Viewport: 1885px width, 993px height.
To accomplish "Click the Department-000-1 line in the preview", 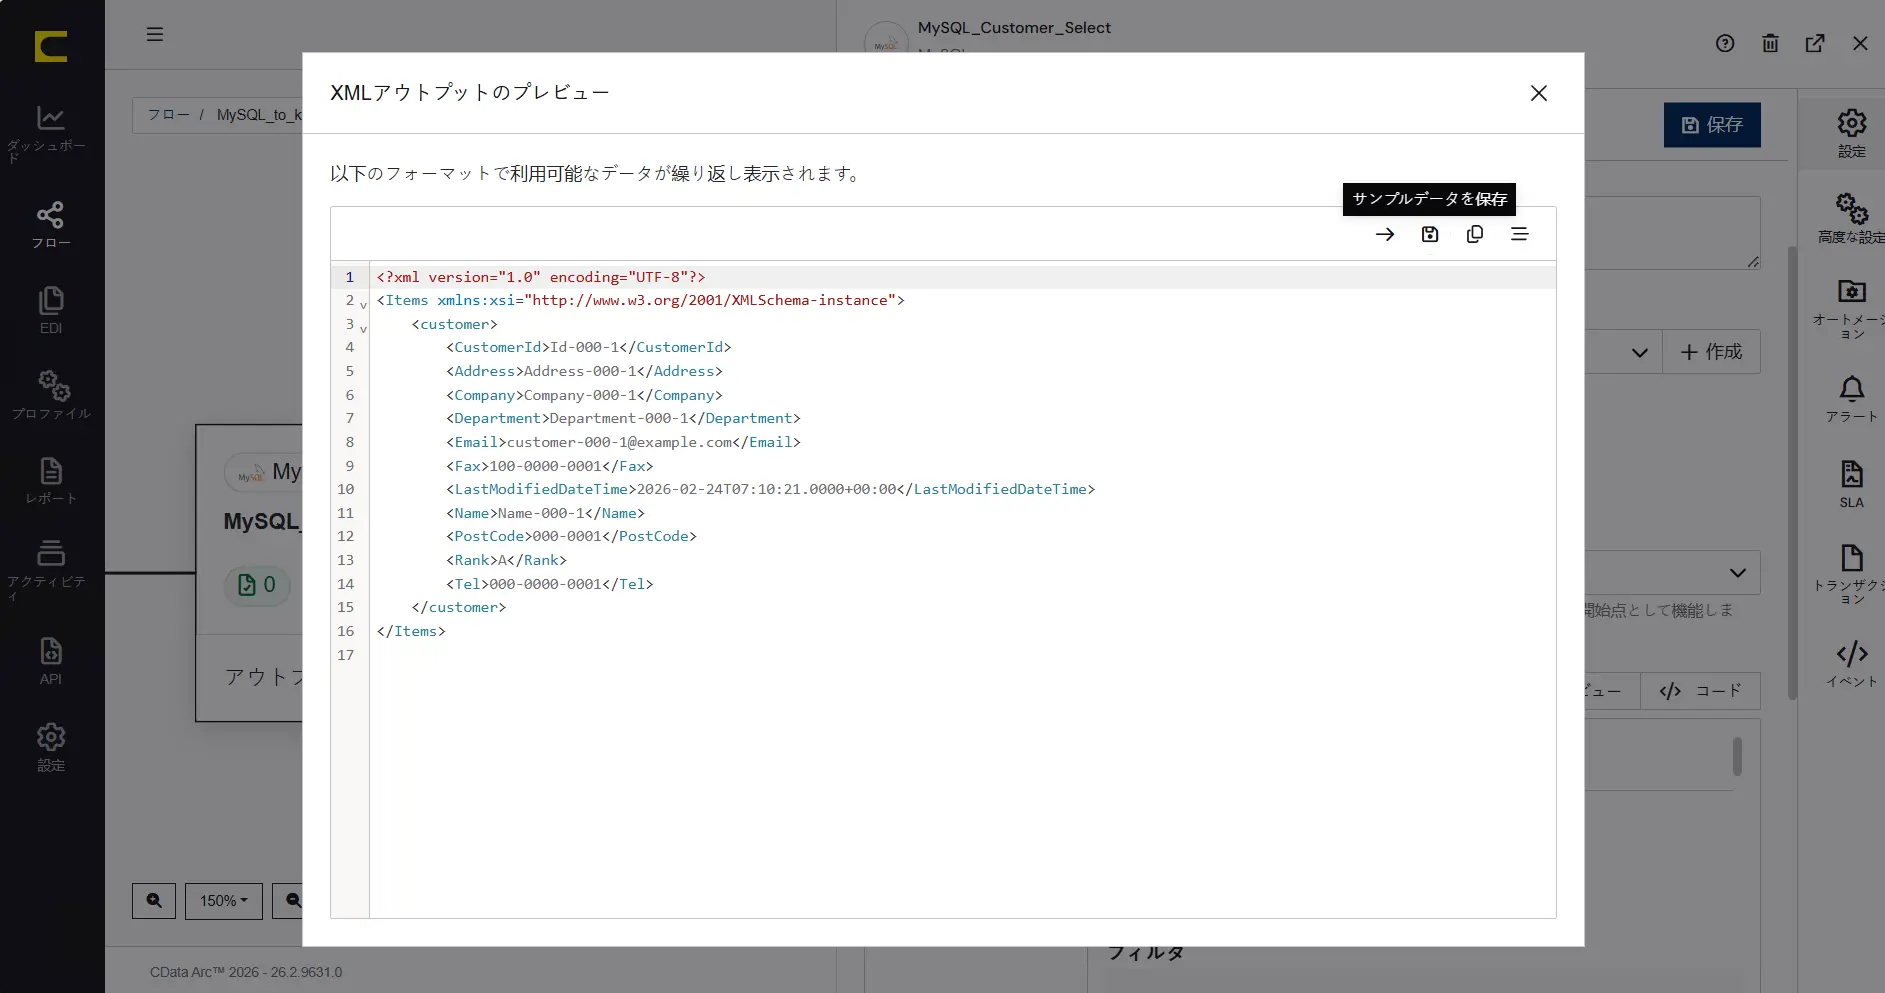I will pos(623,418).
